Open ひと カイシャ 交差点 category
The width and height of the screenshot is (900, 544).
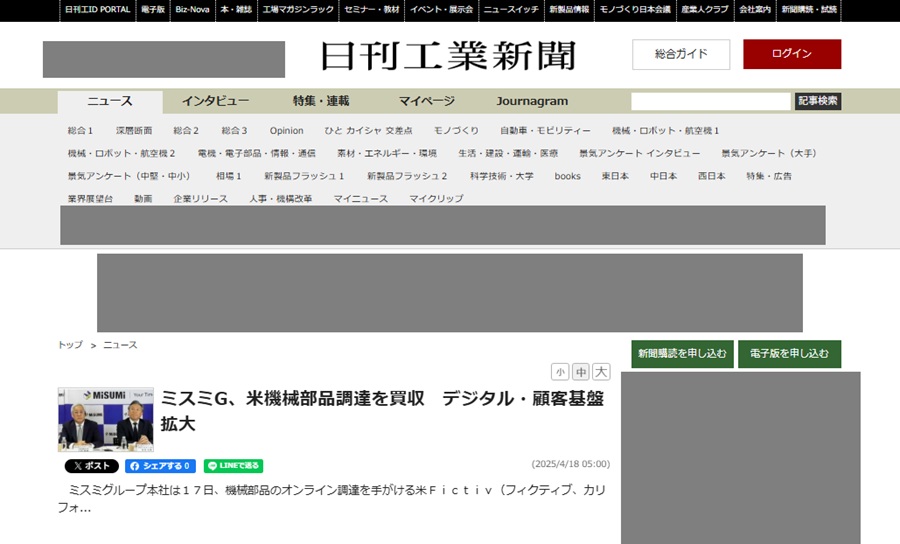[368, 131]
